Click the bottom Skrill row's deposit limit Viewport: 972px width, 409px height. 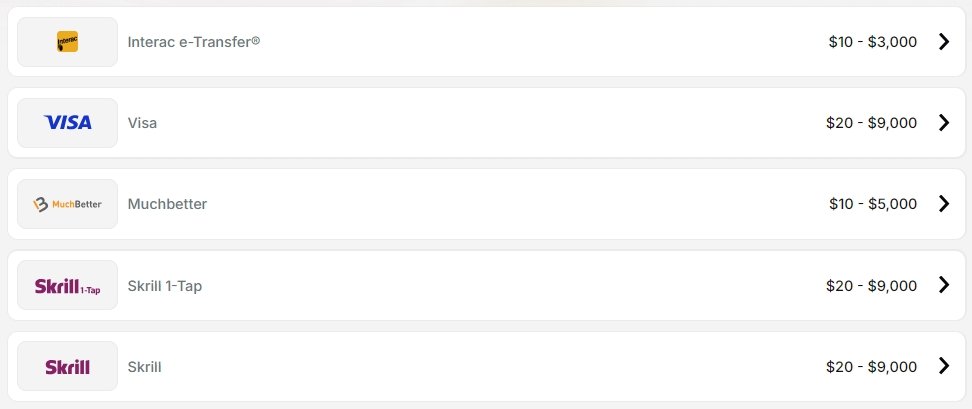(871, 367)
